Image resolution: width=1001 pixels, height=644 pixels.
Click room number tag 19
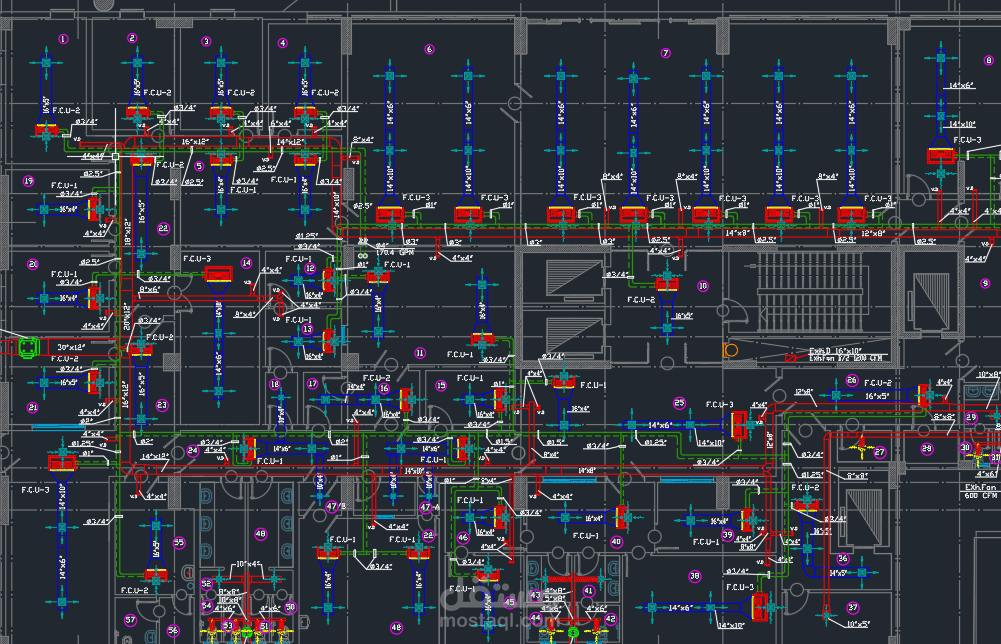point(28,181)
